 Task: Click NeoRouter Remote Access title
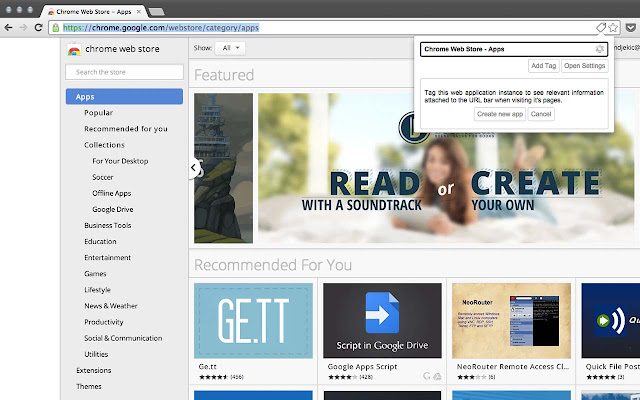coord(513,367)
